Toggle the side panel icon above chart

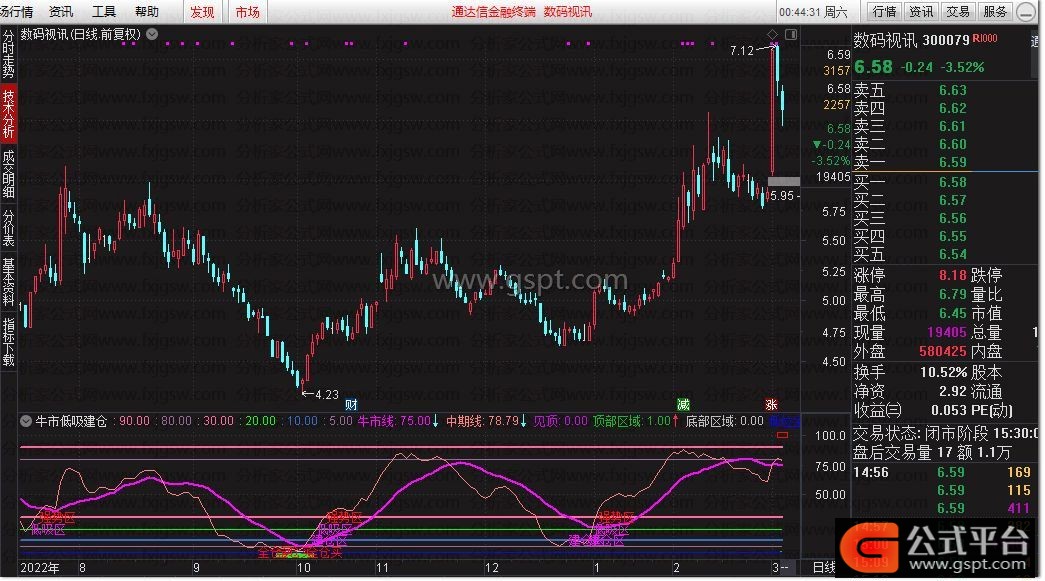pyautogui.click(x=791, y=35)
